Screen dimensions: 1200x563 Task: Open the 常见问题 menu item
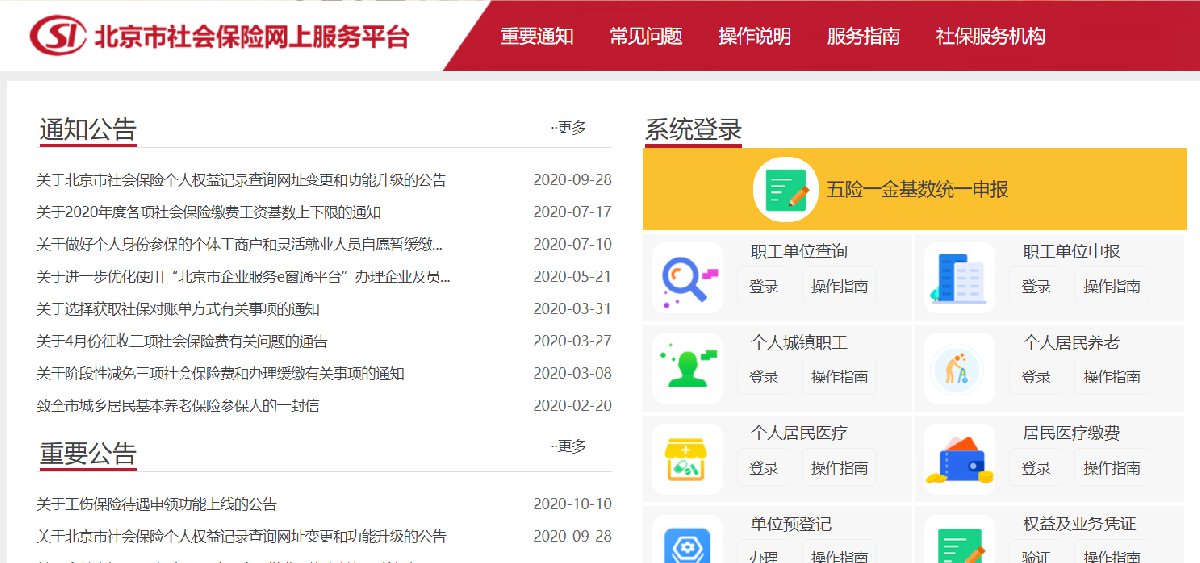pos(646,37)
